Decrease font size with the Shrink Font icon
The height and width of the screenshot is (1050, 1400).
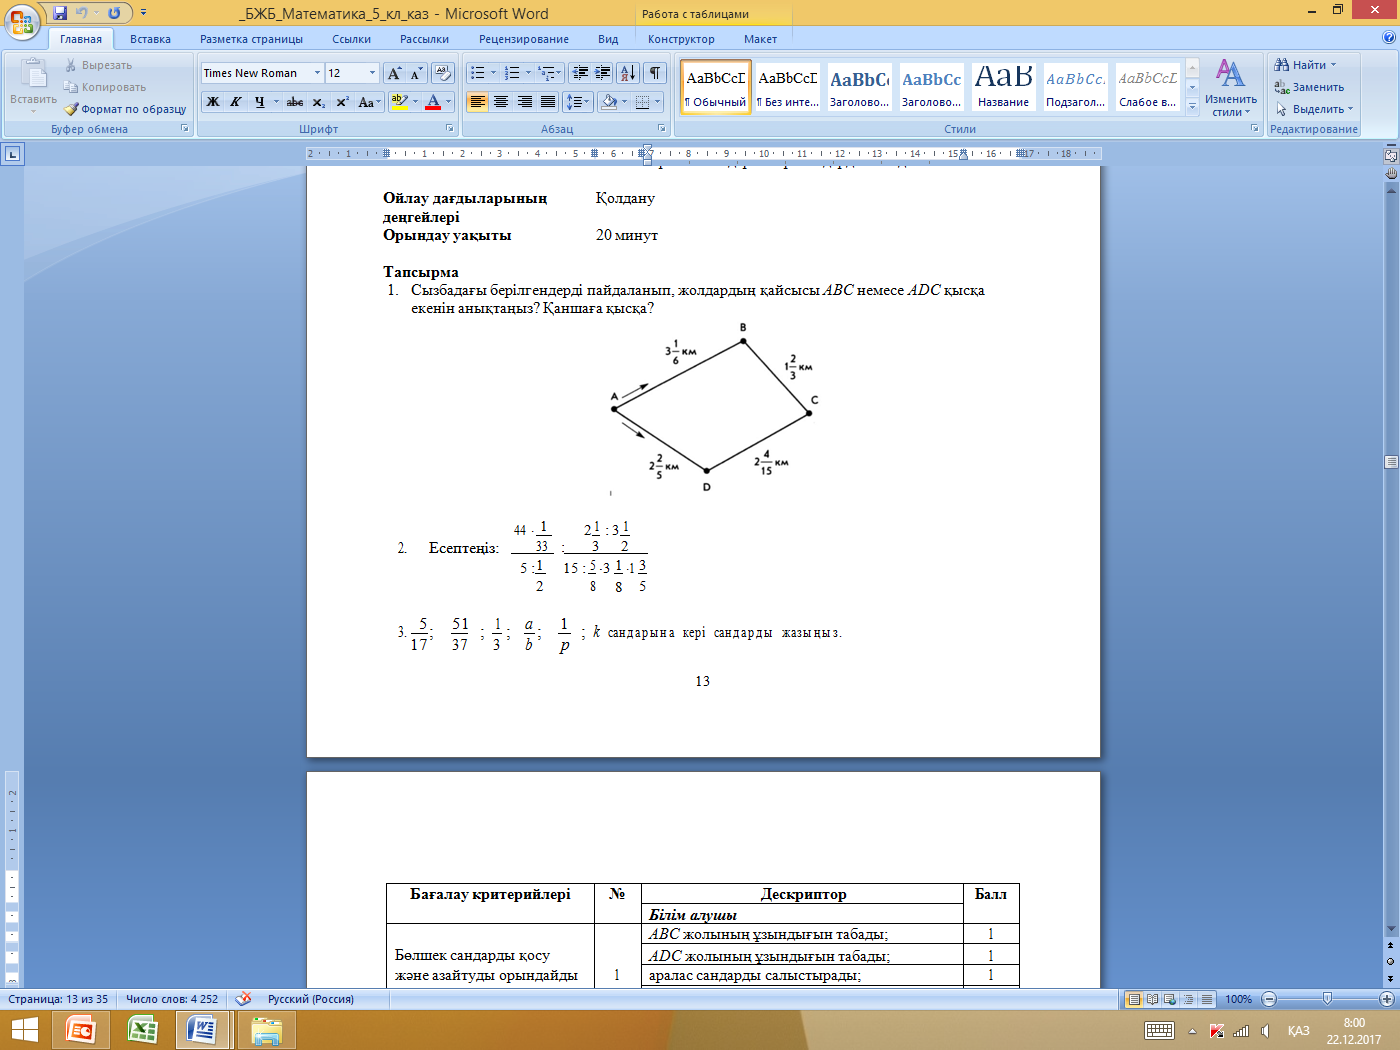(x=416, y=73)
